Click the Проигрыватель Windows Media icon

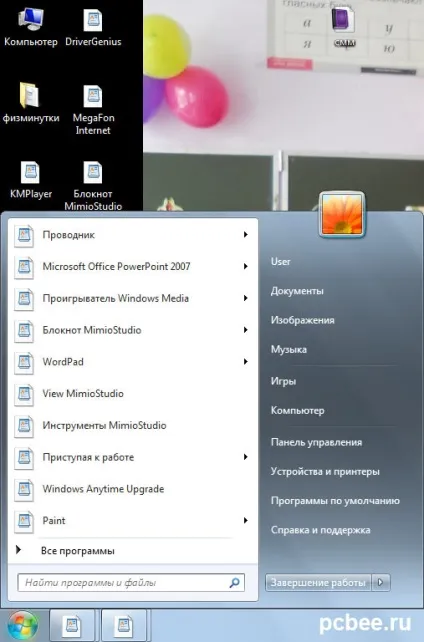24,299
